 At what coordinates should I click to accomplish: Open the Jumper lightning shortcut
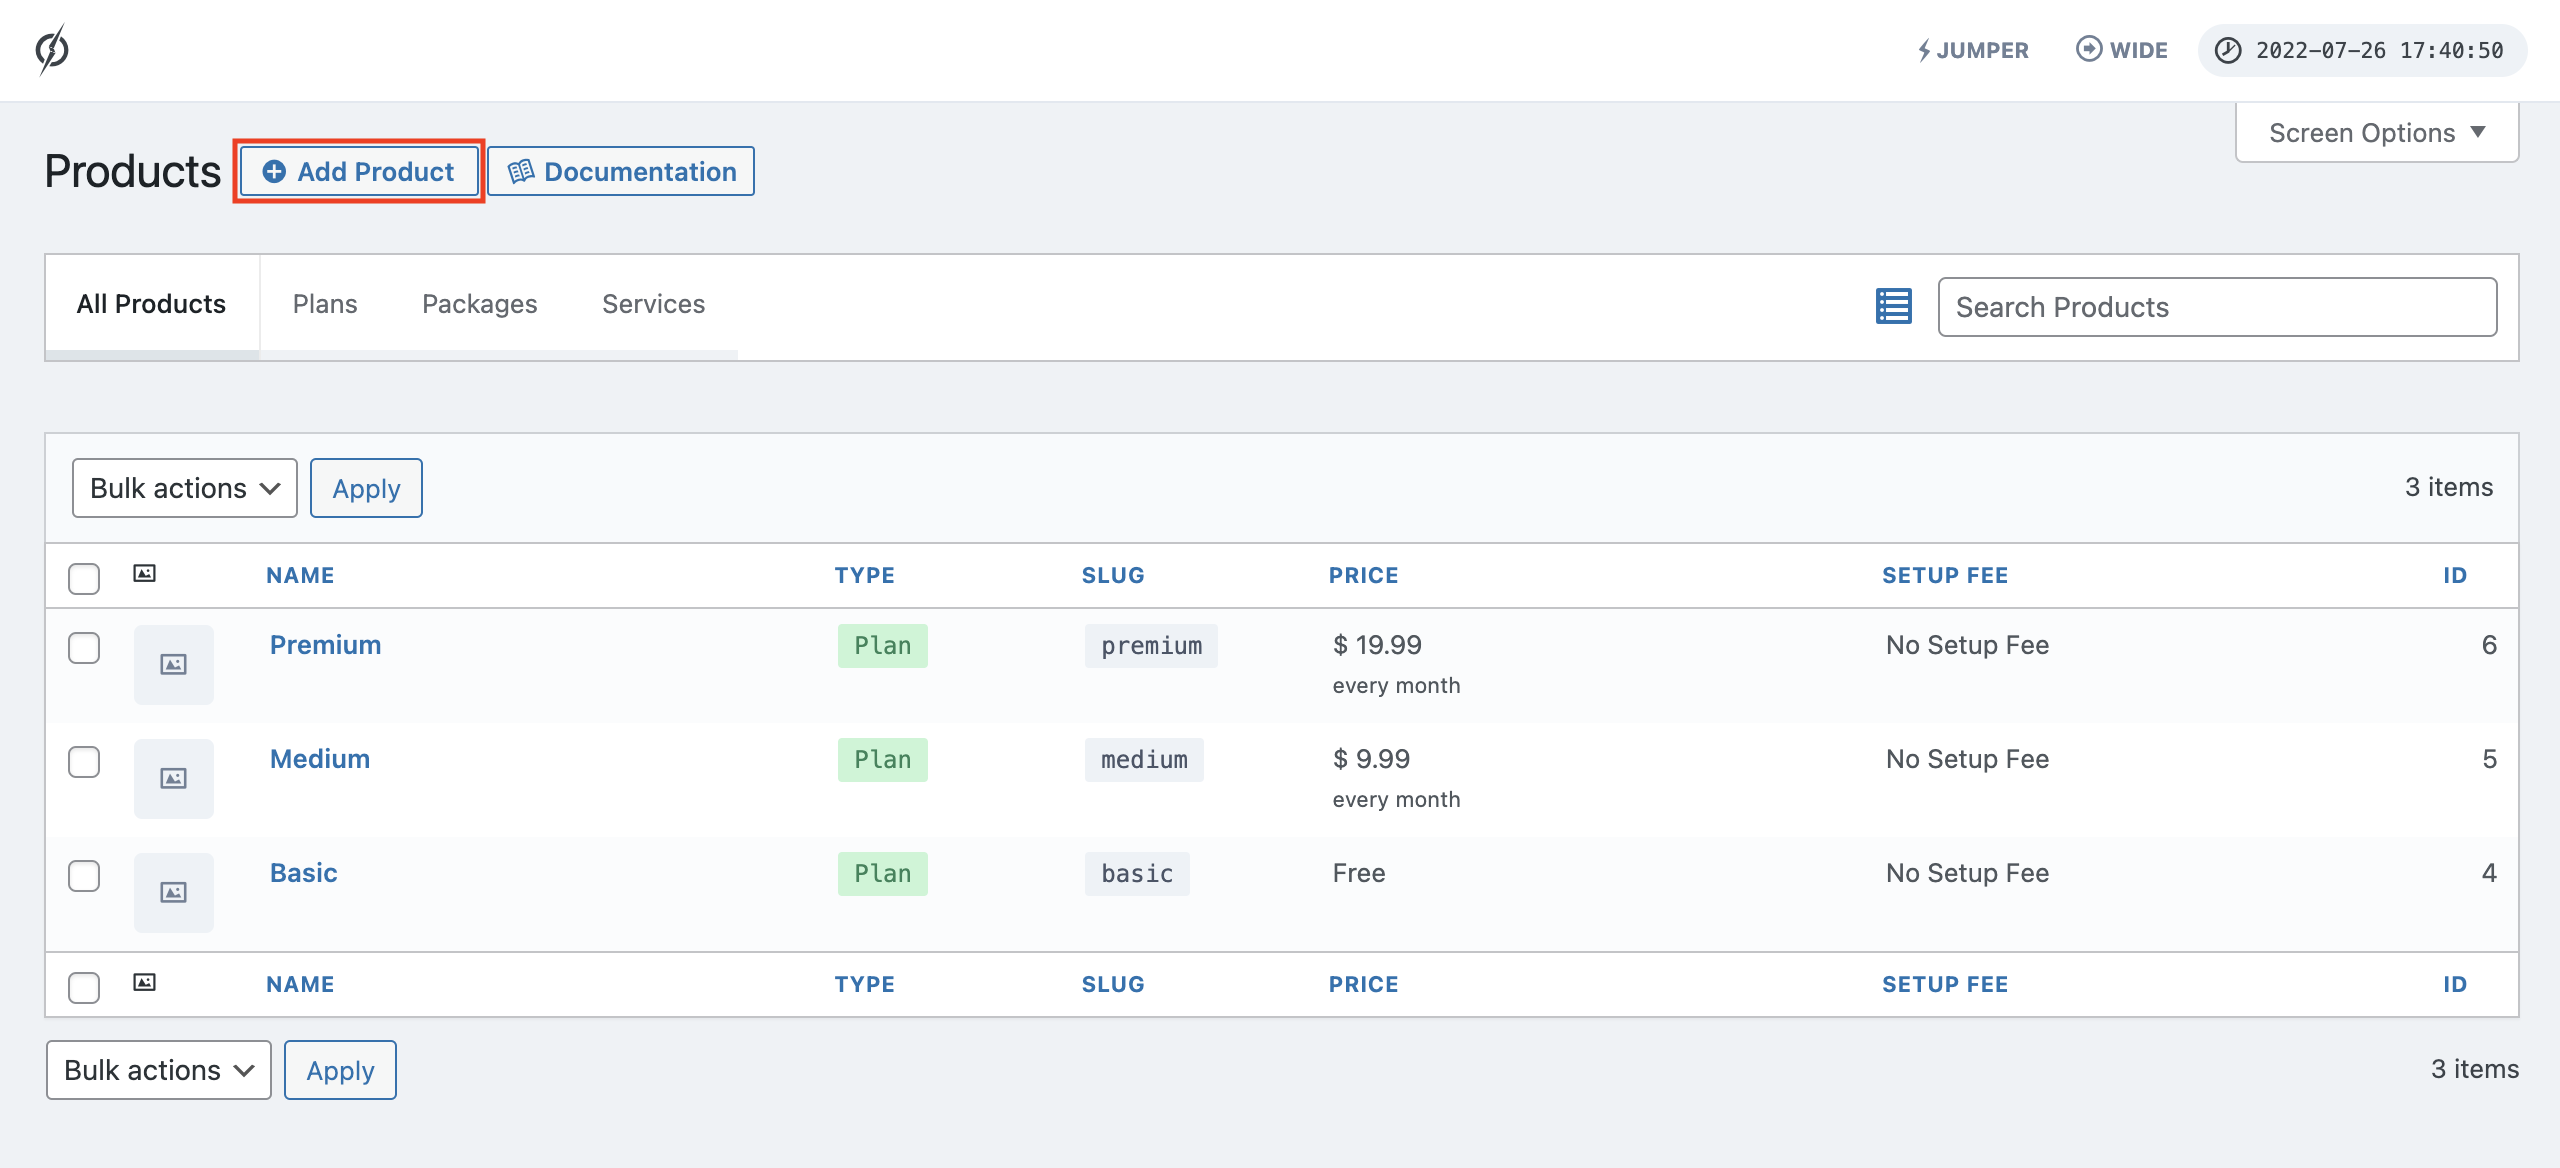coord(1972,50)
